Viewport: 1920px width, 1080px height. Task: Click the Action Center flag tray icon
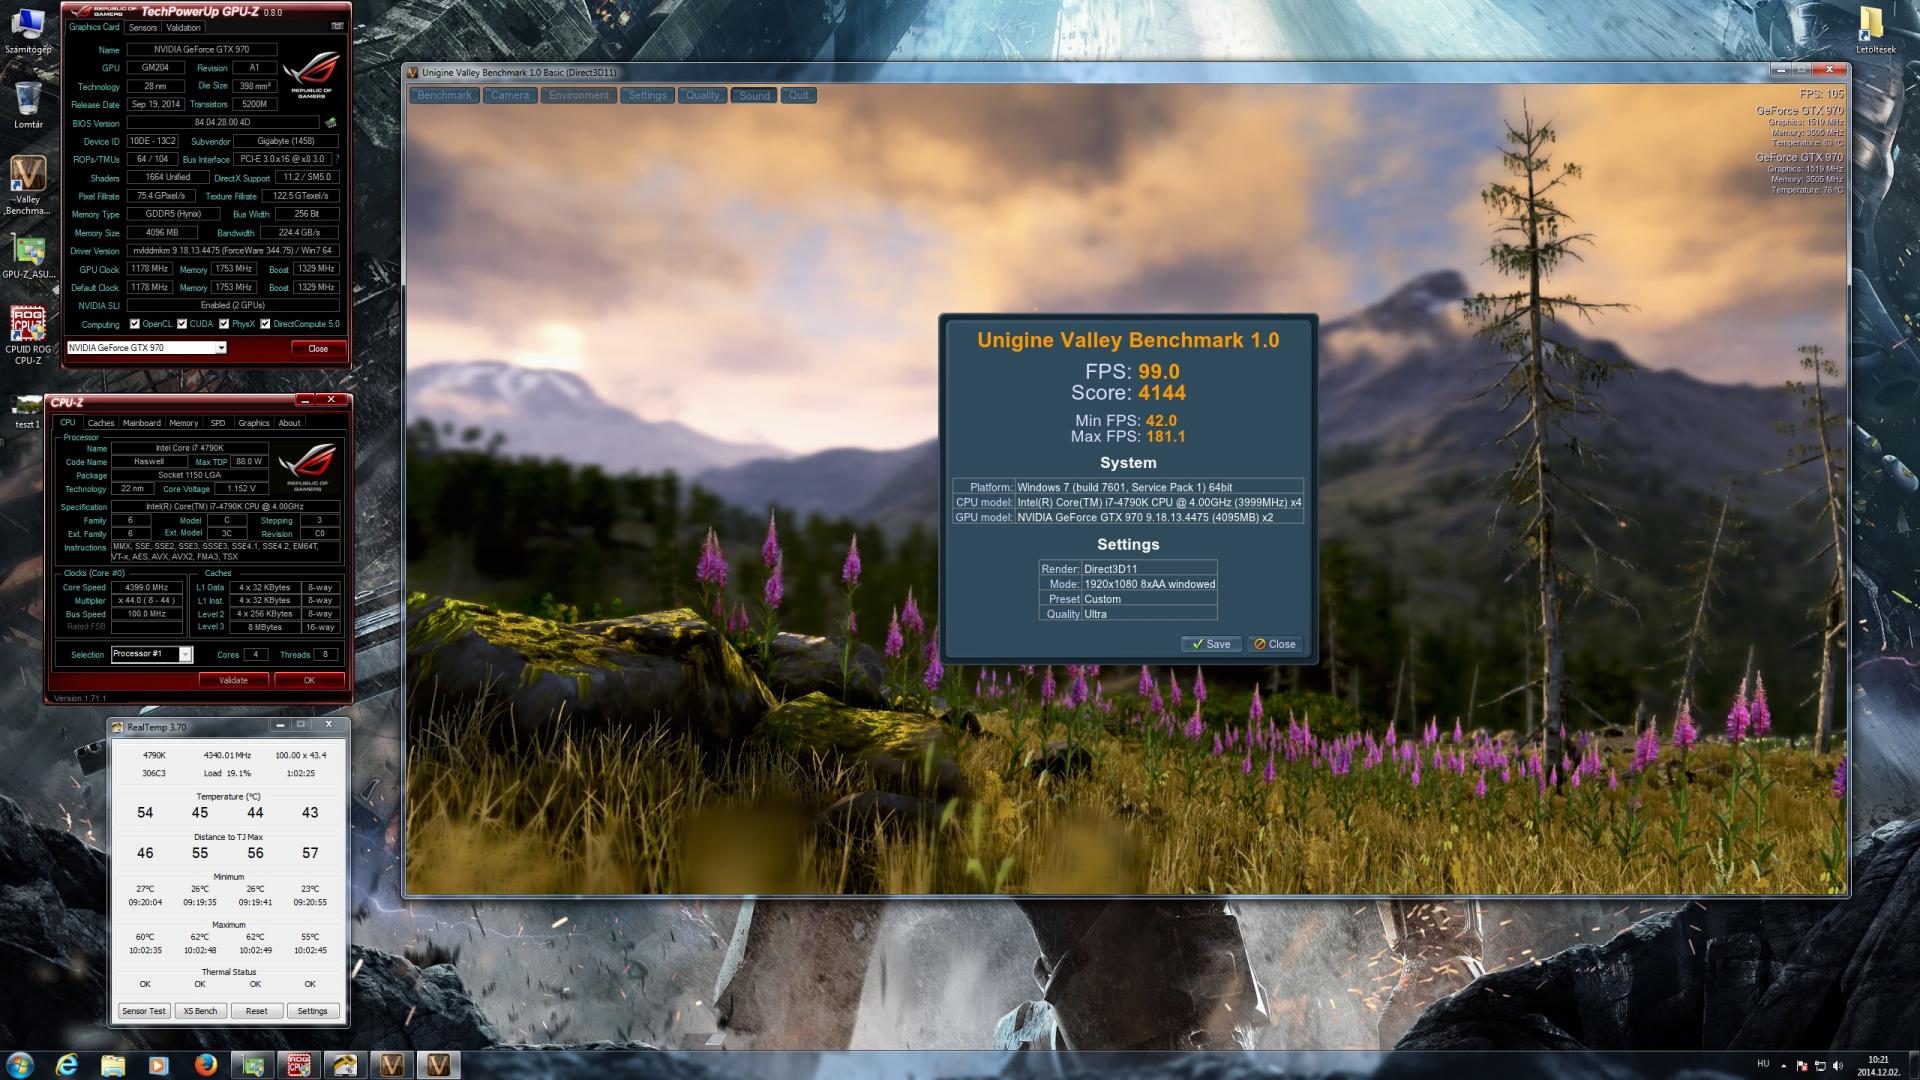pos(1802,1066)
